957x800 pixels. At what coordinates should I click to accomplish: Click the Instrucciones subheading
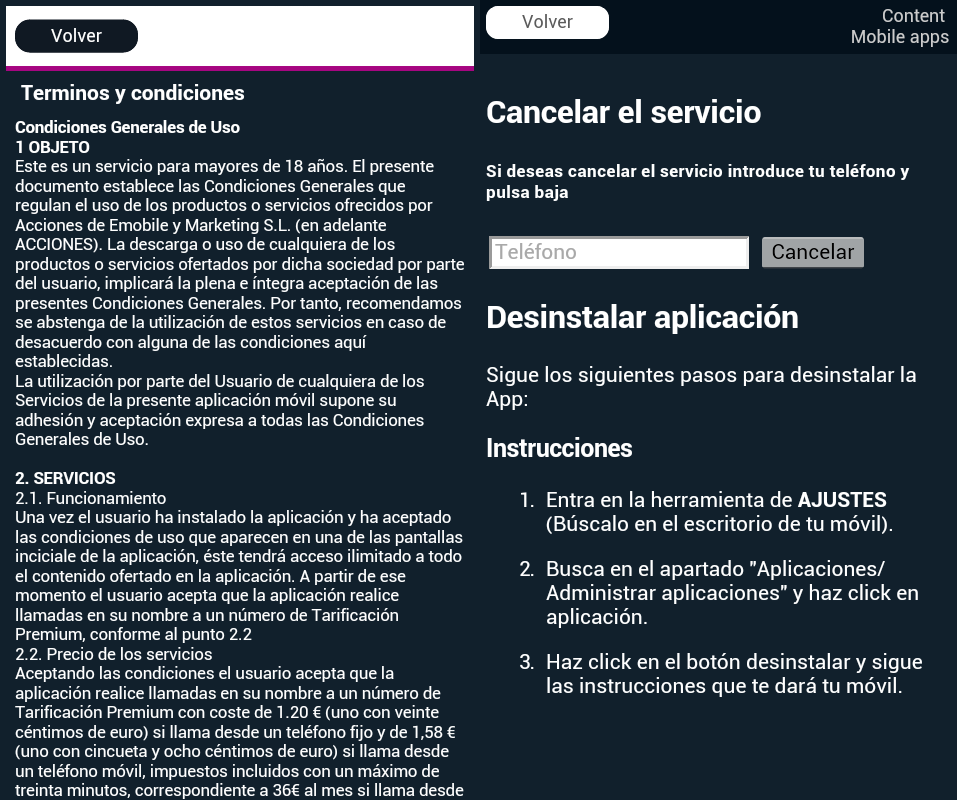pyautogui.click(x=559, y=448)
